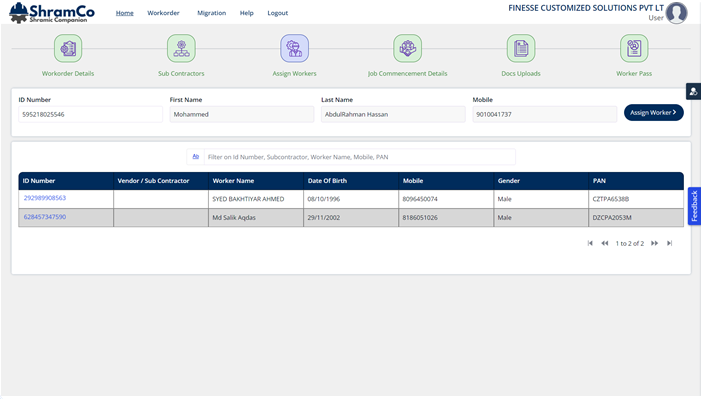Open the dark side panel user icon
Image resolution: width=702 pixels, height=399 pixels.
coord(693,91)
